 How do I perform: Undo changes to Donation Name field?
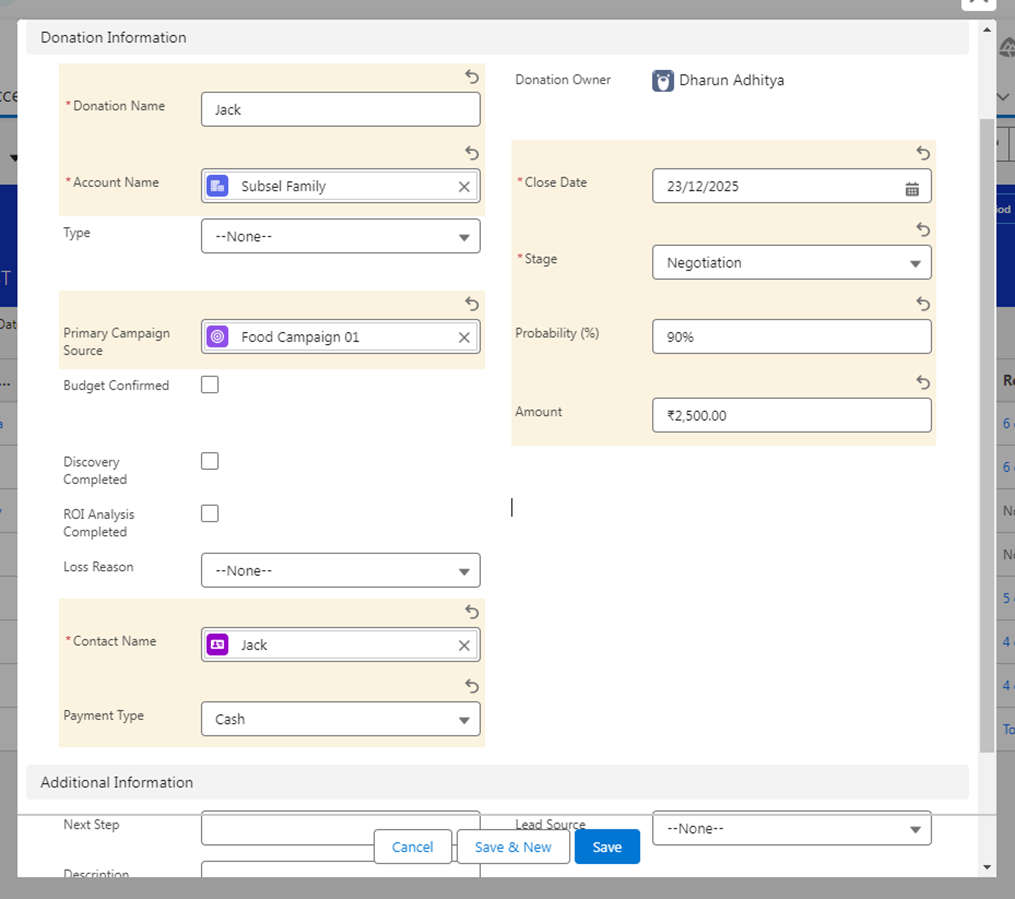coord(472,76)
